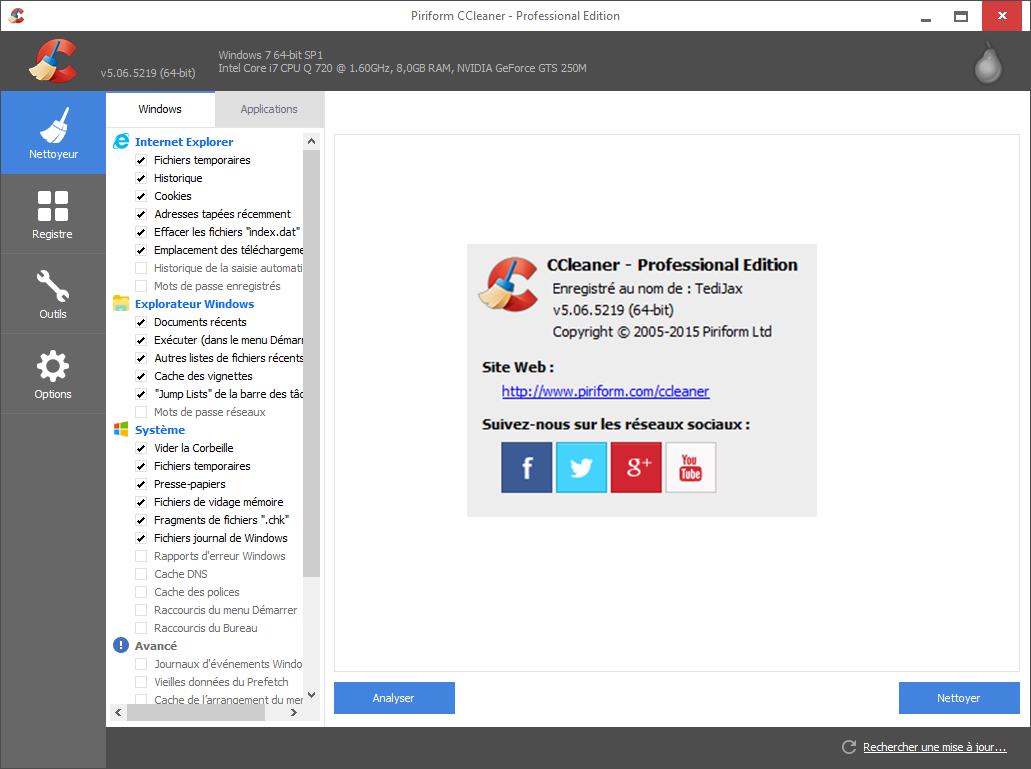Uncheck Fragments de fichiers ".chk"
Screen dimensions: 1031x769
(141, 520)
